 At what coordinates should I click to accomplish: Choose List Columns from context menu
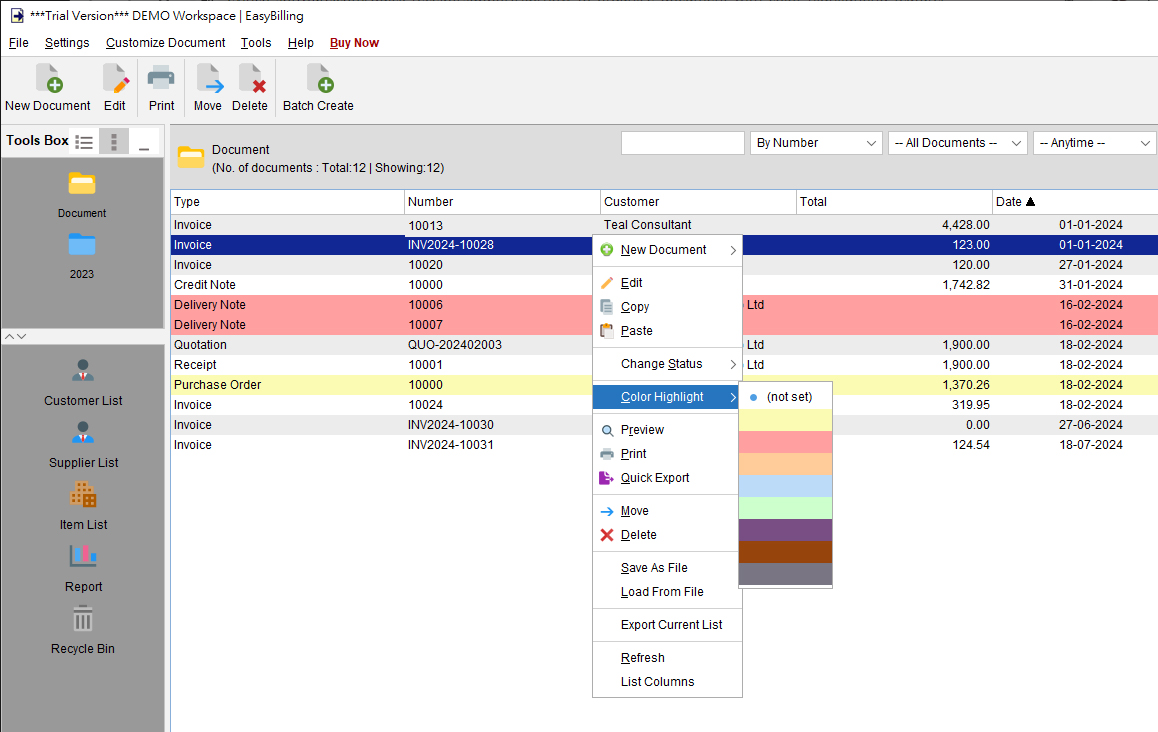coord(667,682)
